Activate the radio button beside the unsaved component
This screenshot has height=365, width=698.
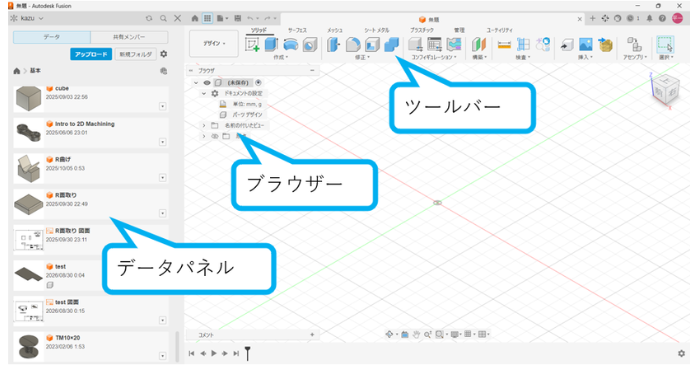click(258, 83)
